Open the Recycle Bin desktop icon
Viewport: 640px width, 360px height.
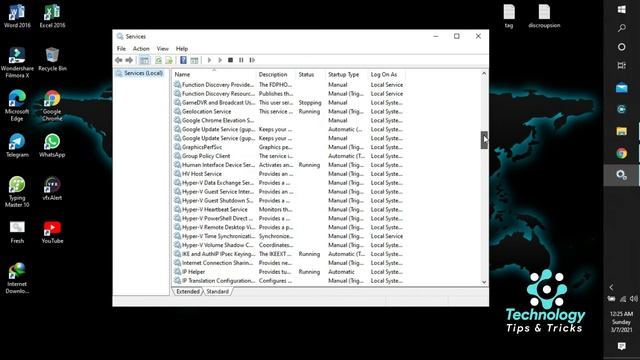coord(52,59)
